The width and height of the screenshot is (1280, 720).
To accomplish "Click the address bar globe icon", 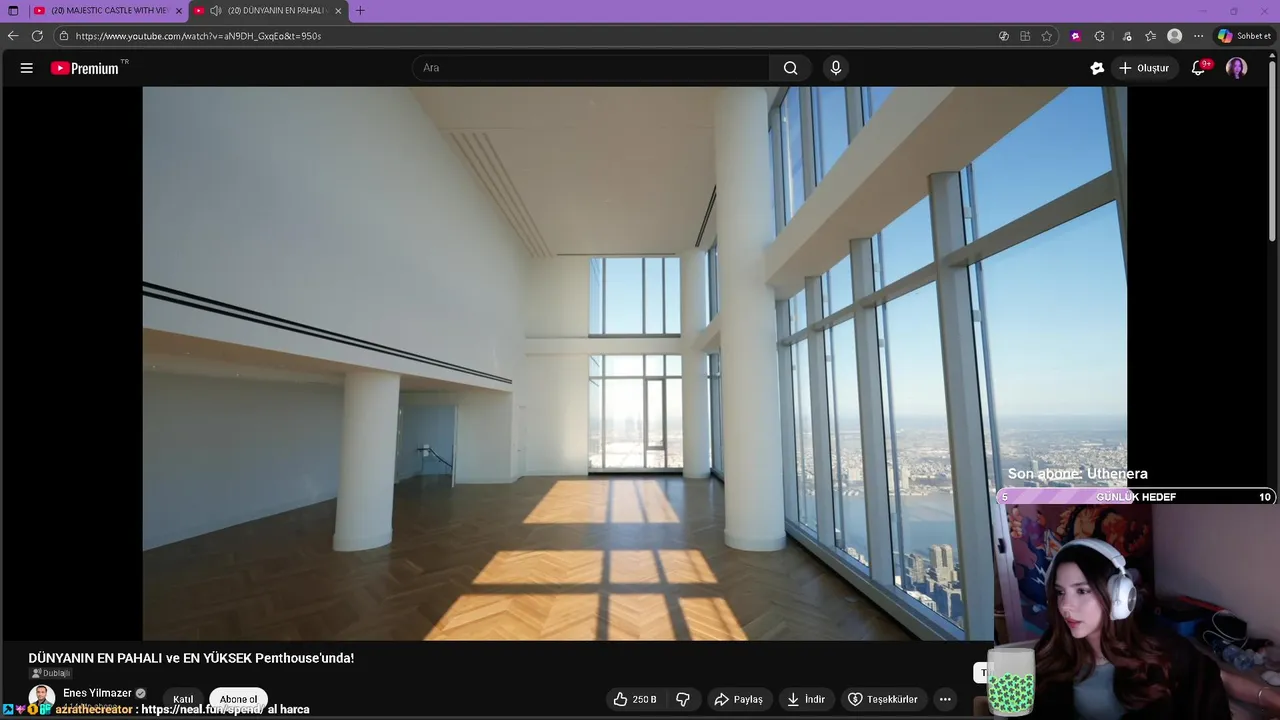I will tap(1004, 36).
